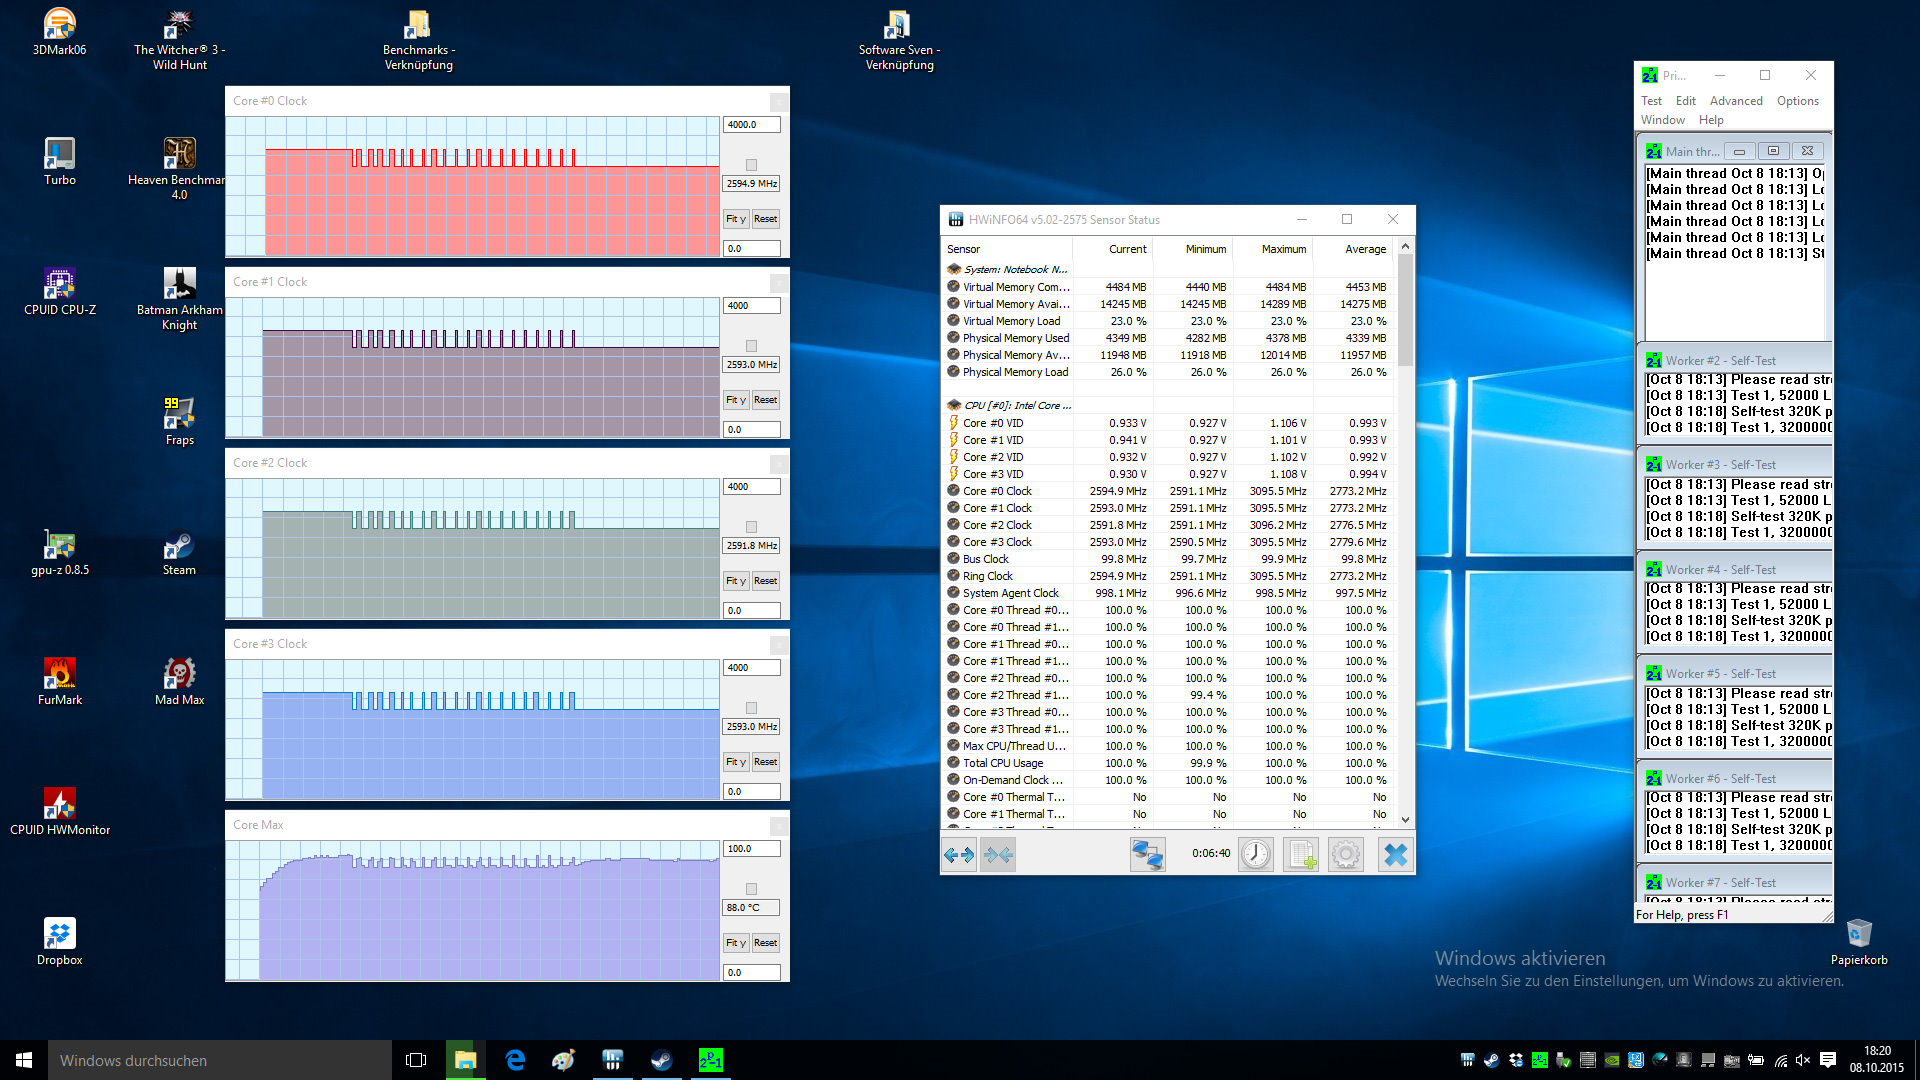Select the Bus Clock sensor row
1920x1080 pixels.
(x=1168, y=559)
